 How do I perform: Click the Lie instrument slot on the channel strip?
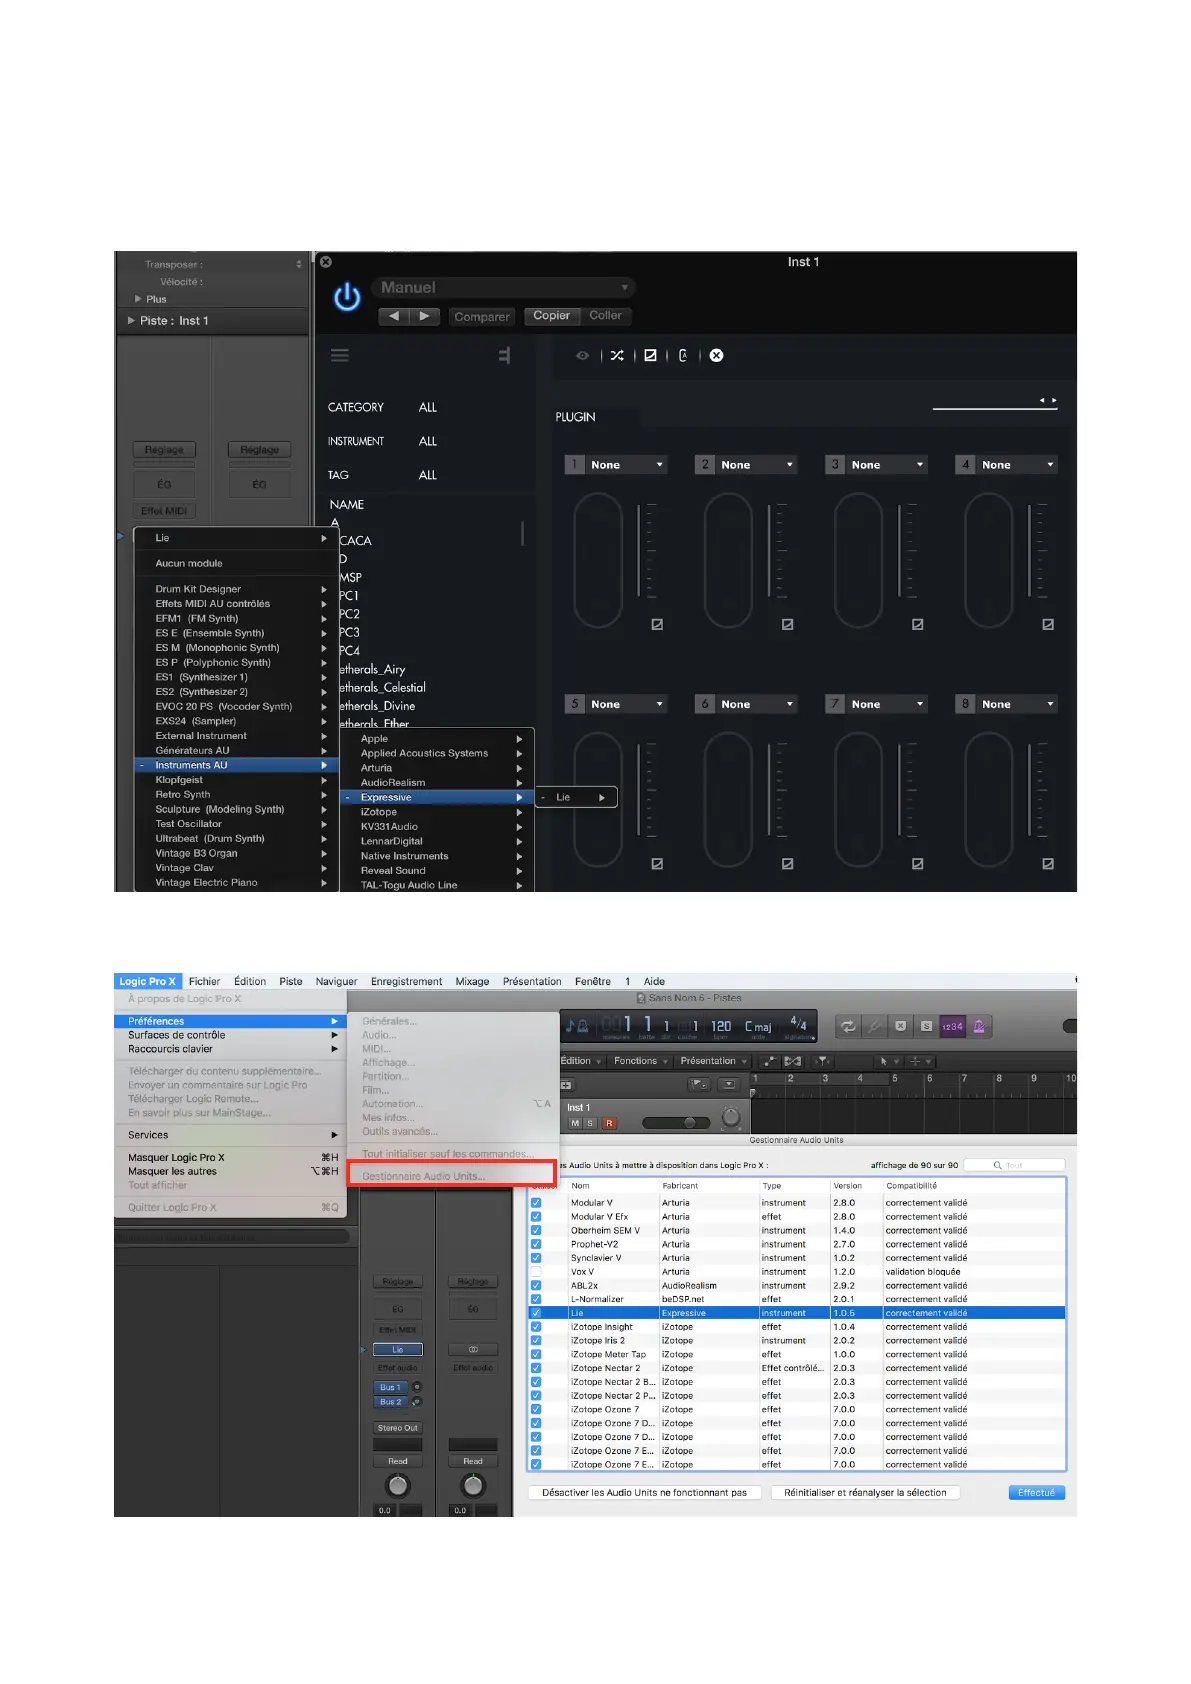coord(398,1349)
